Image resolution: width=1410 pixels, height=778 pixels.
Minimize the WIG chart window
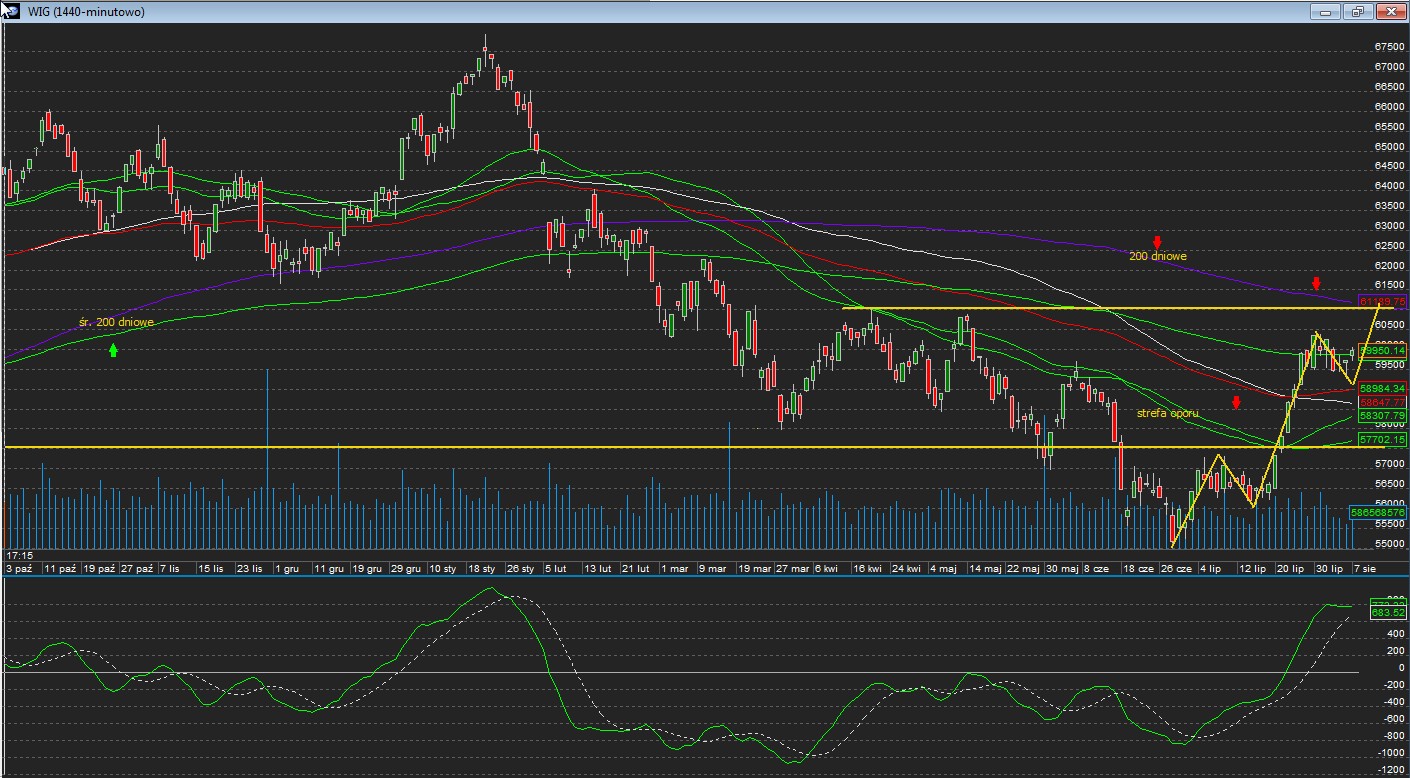tap(1327, 12)
